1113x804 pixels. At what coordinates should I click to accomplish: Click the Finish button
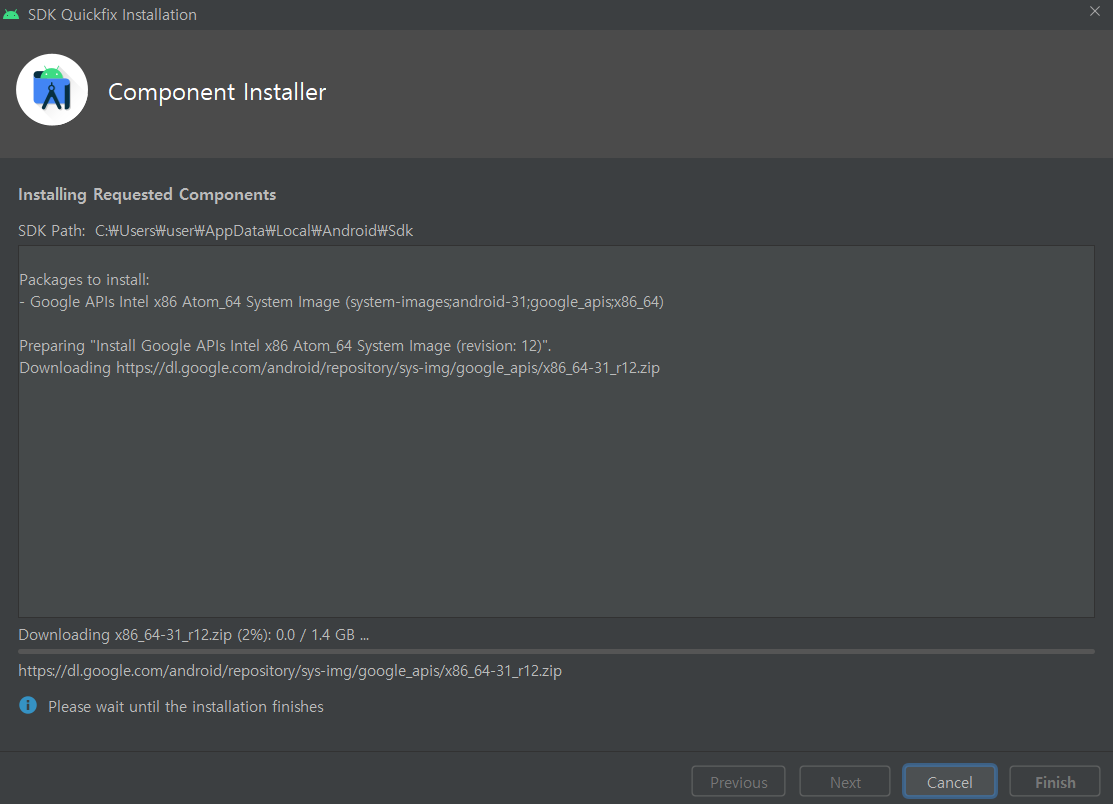click(1055, 782)
